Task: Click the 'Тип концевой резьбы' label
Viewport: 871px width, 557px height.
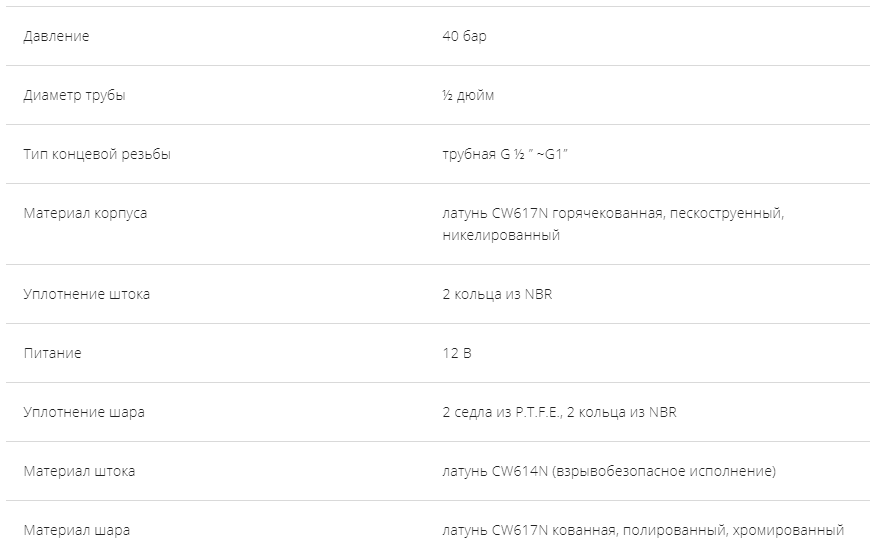Action: click(x=97, y=154)
